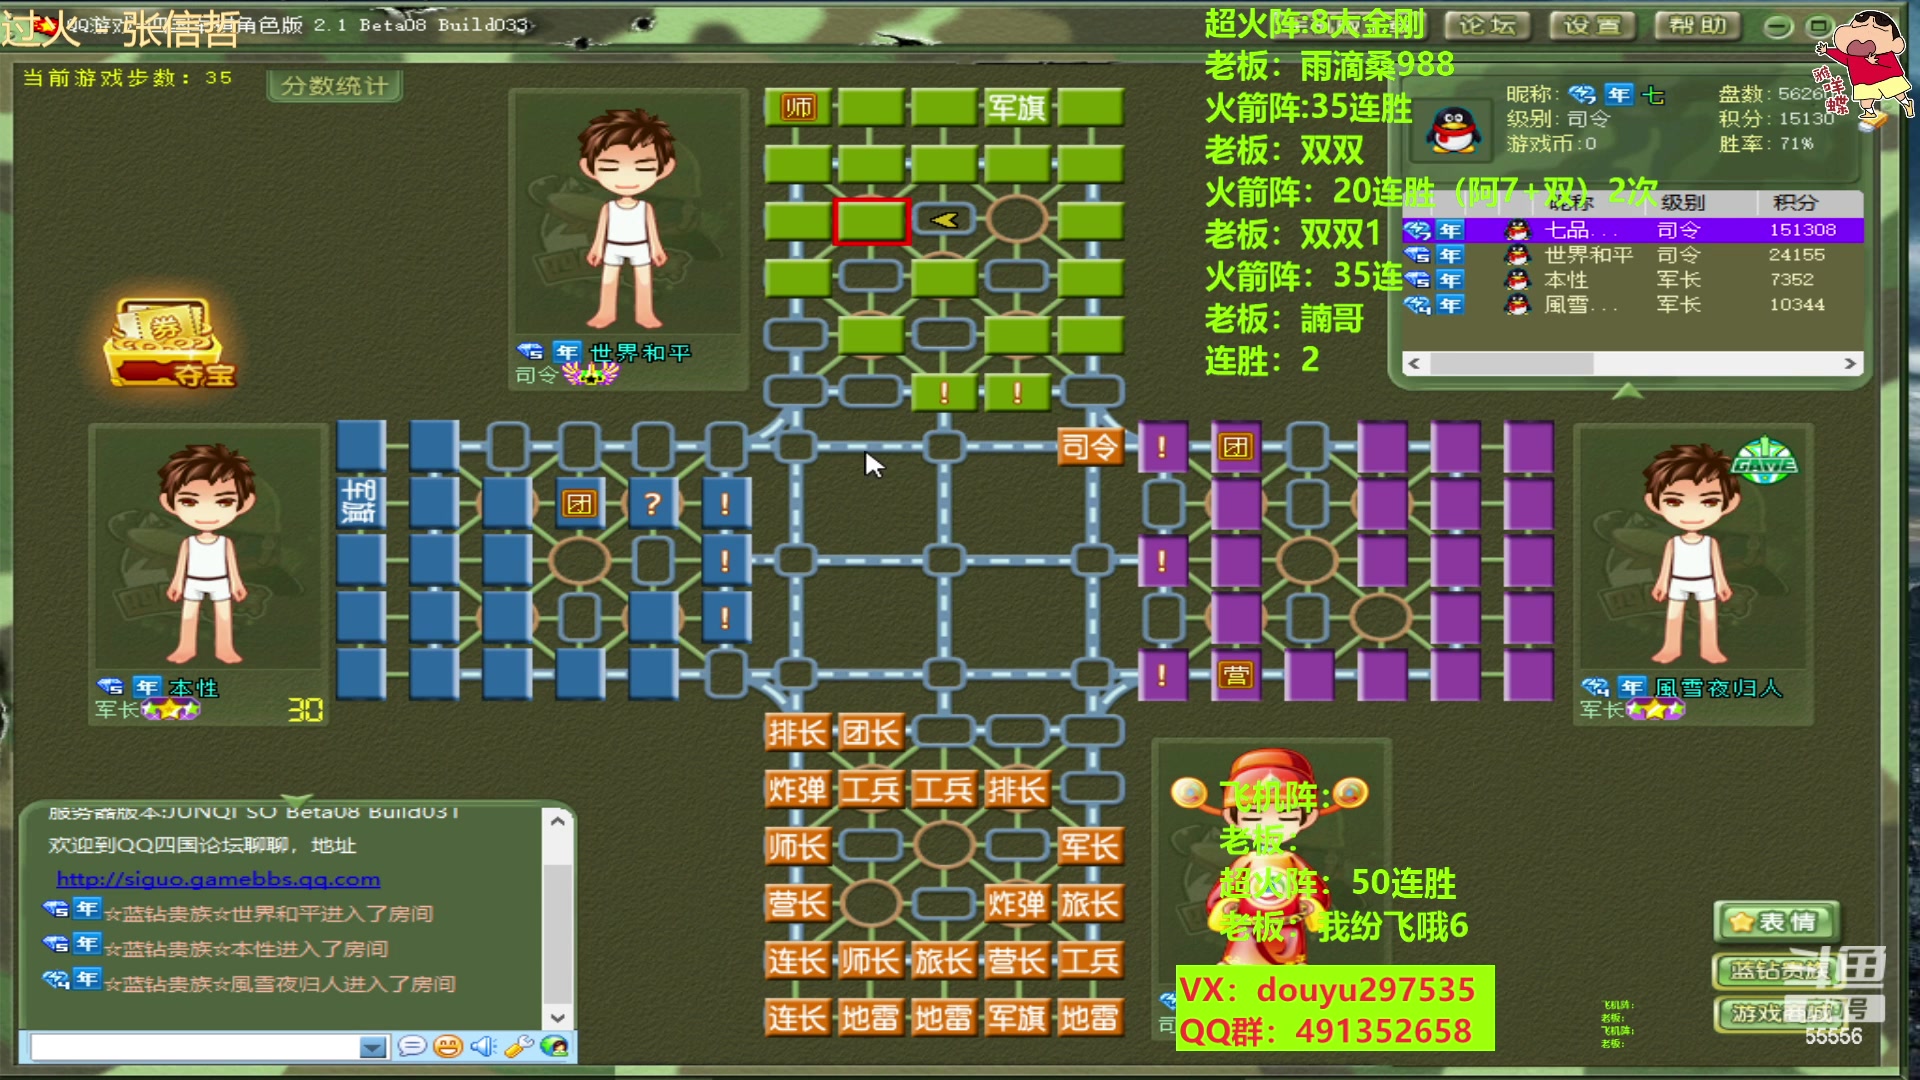Viewport: 1920px width, 1080px height.
Task: Click the 24155 score cell
Action: [x=1797, y=255]
